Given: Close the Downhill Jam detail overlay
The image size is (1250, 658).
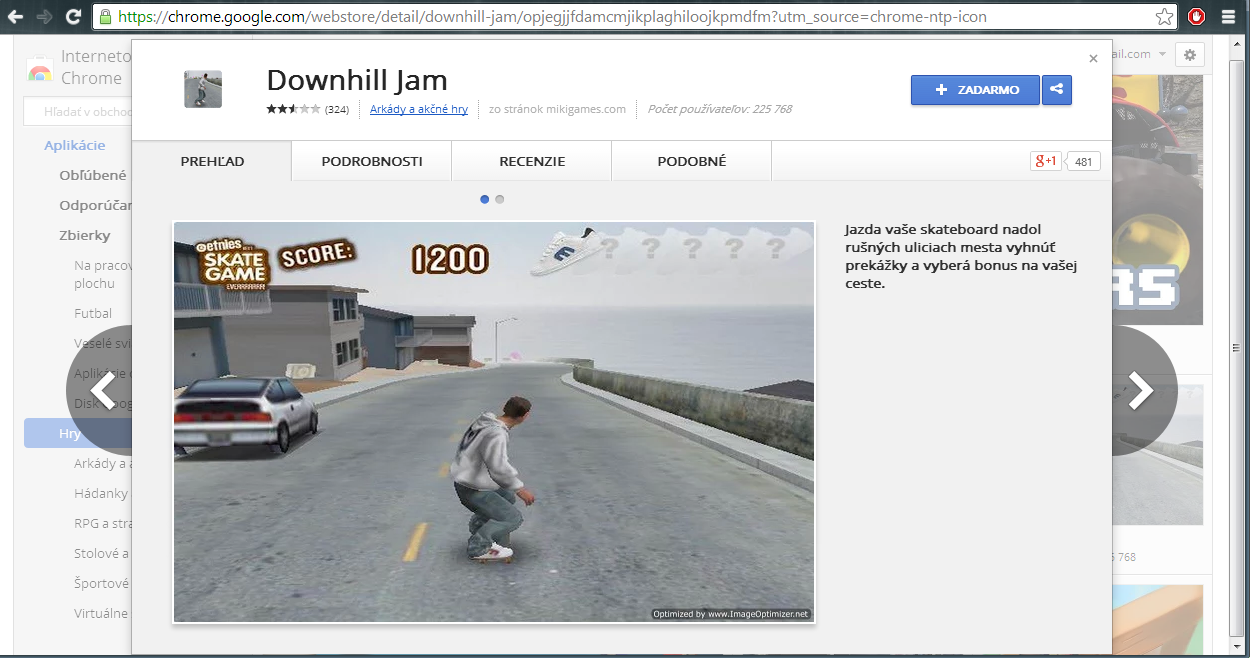Looking at the screenshot, I should coord(1093,59).
